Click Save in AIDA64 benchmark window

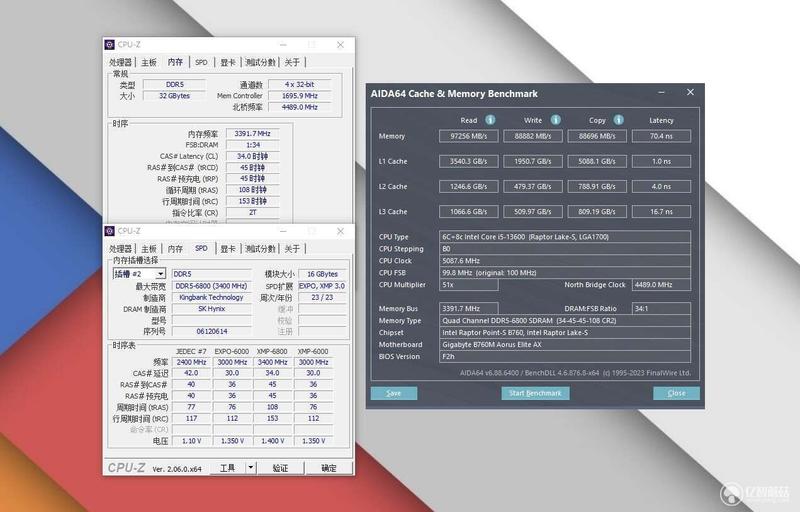(394, 393)
